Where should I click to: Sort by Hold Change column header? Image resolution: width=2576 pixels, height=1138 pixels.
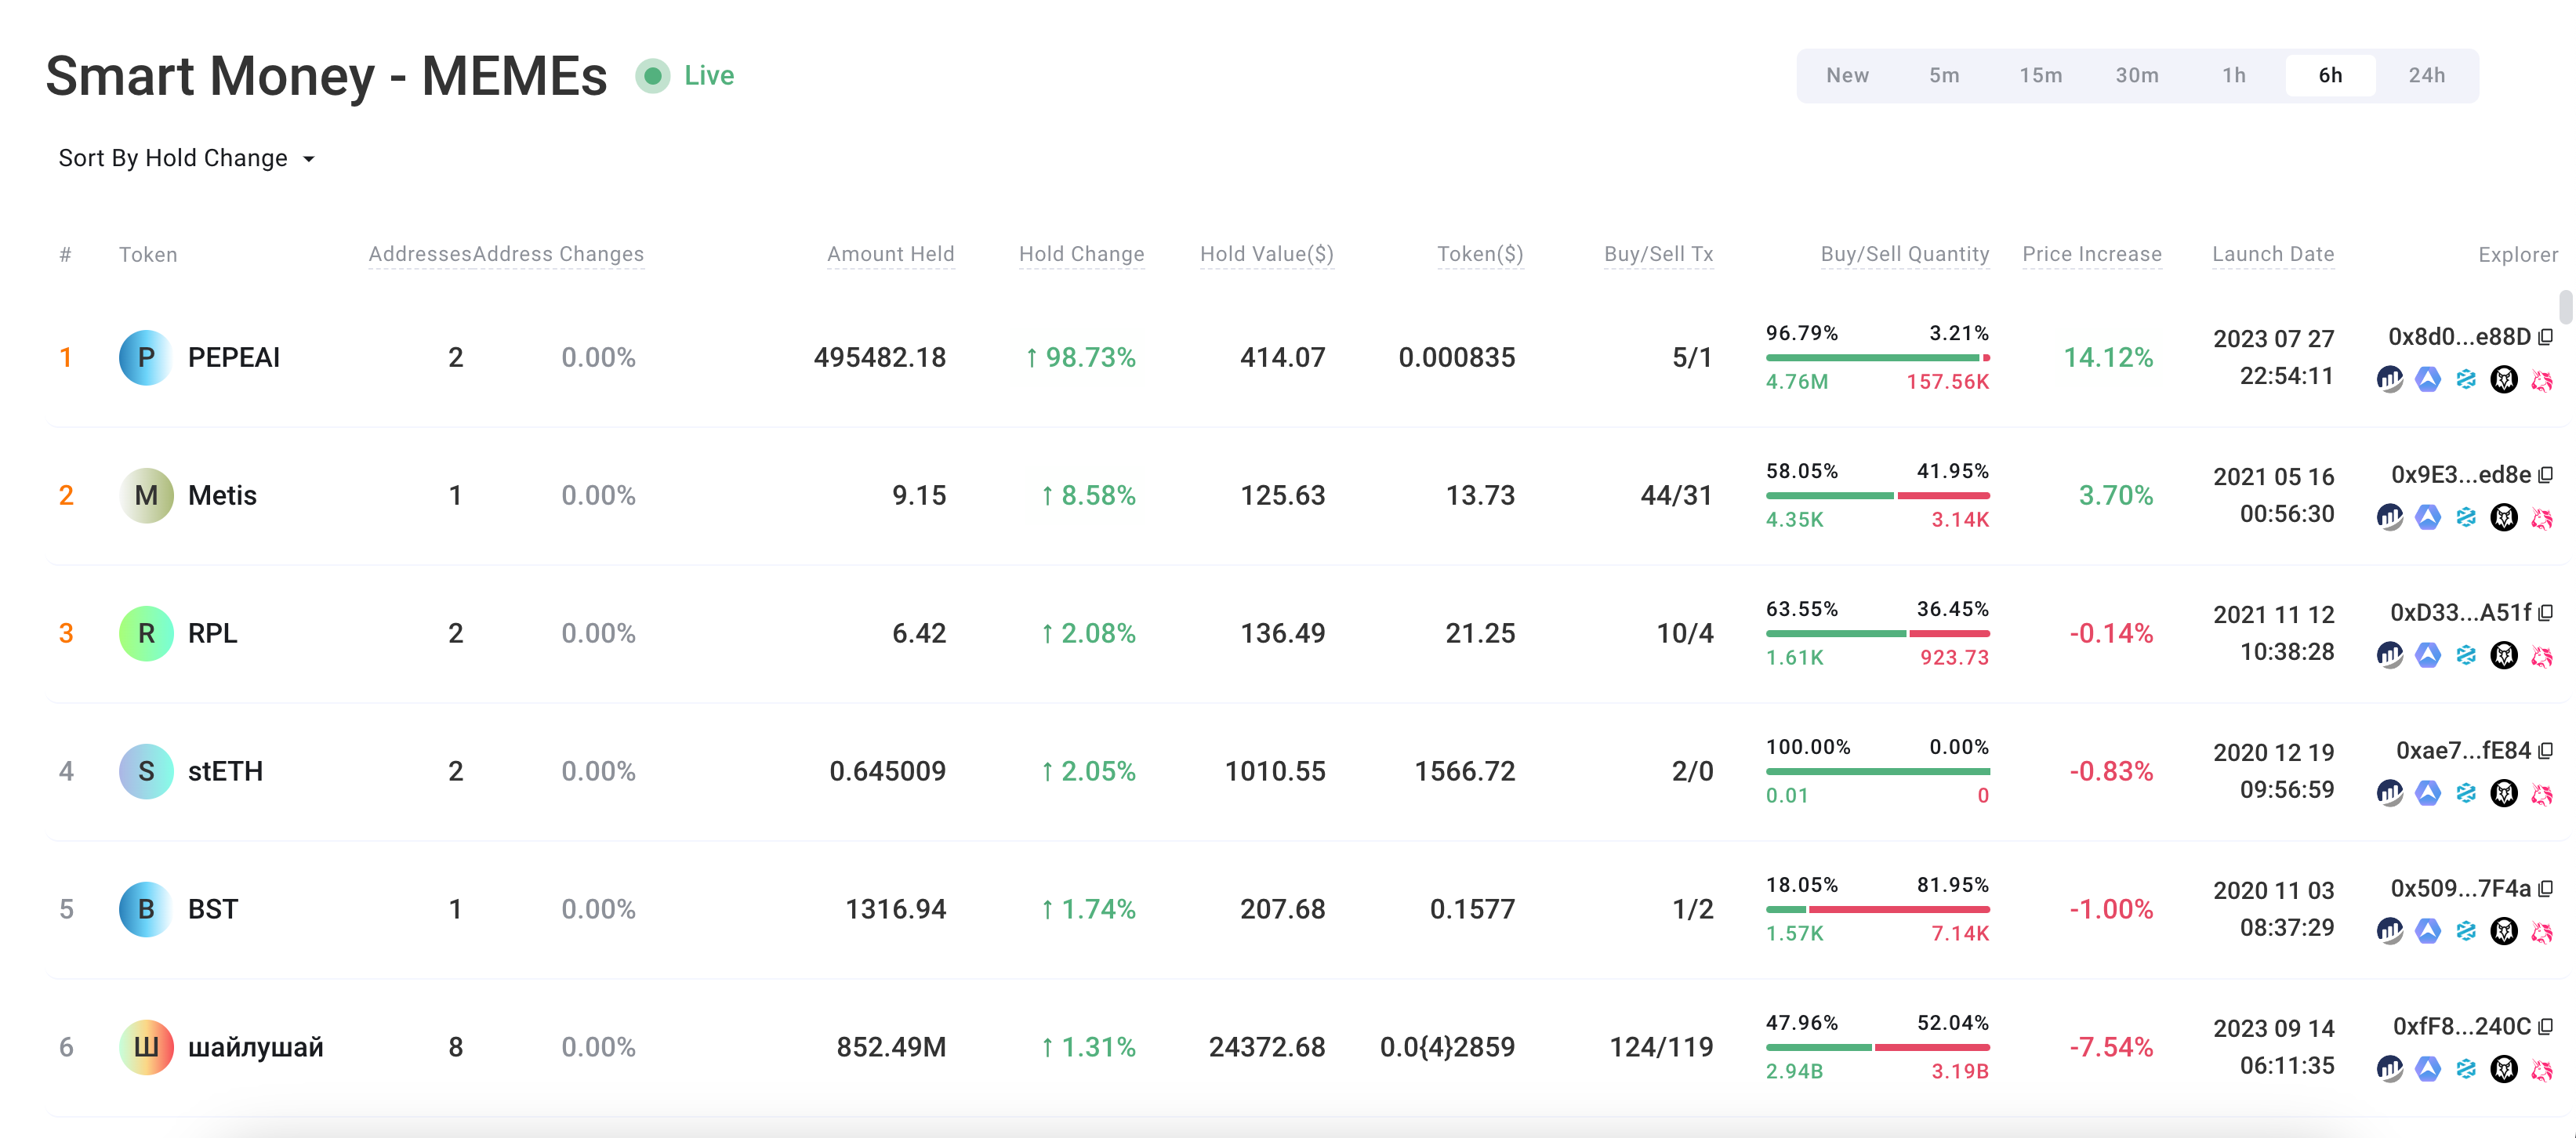1080,254
